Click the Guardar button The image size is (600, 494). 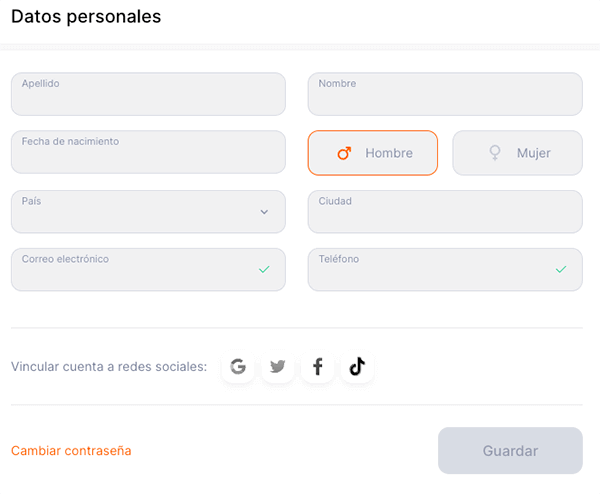click(x=510, y=451)
